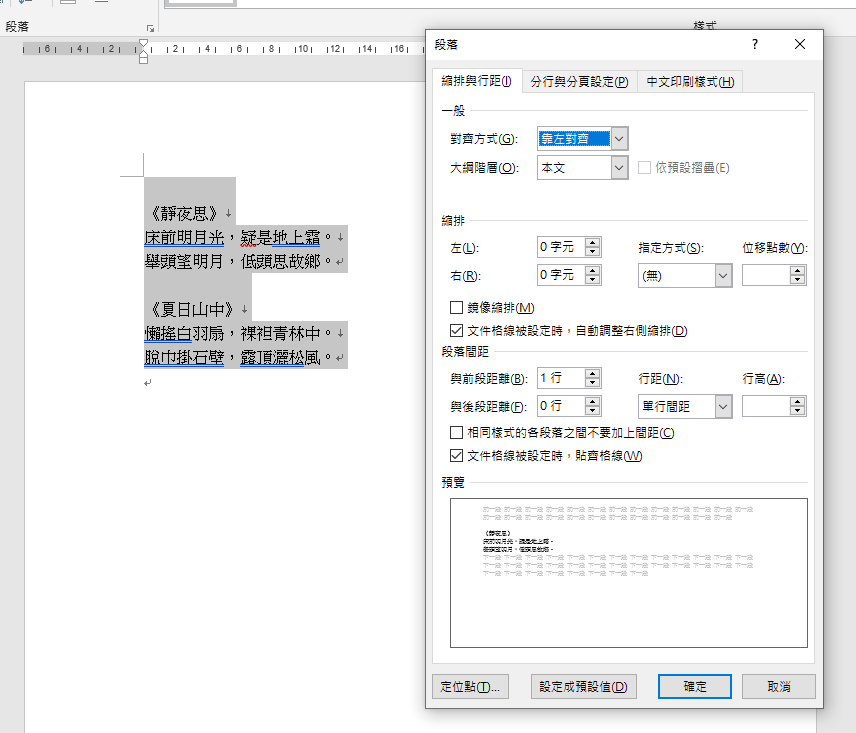
Task: Switch to the 分行與分頁設定 tab
Action: tap(579, 82)
